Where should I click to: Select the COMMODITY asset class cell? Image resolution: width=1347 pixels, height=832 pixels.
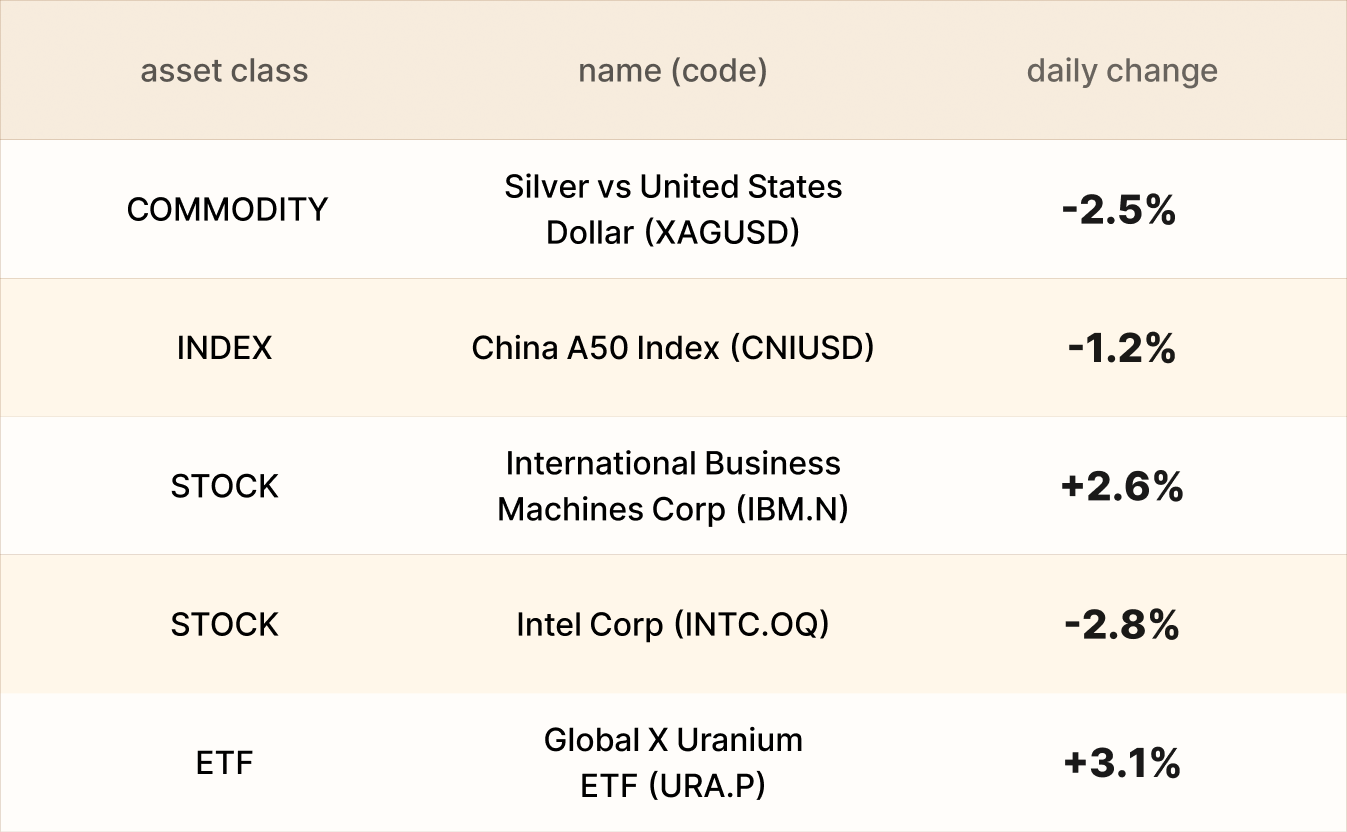(x=227, y=210)
